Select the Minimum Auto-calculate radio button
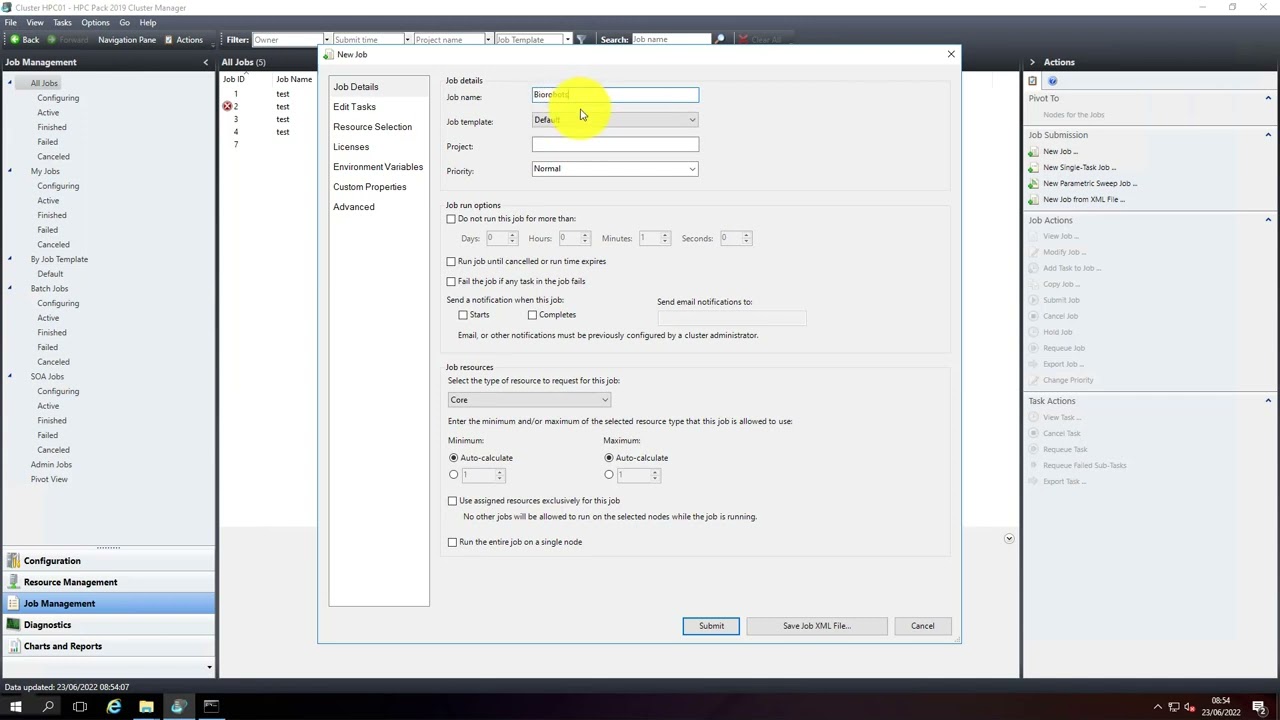 coord(453,458)
